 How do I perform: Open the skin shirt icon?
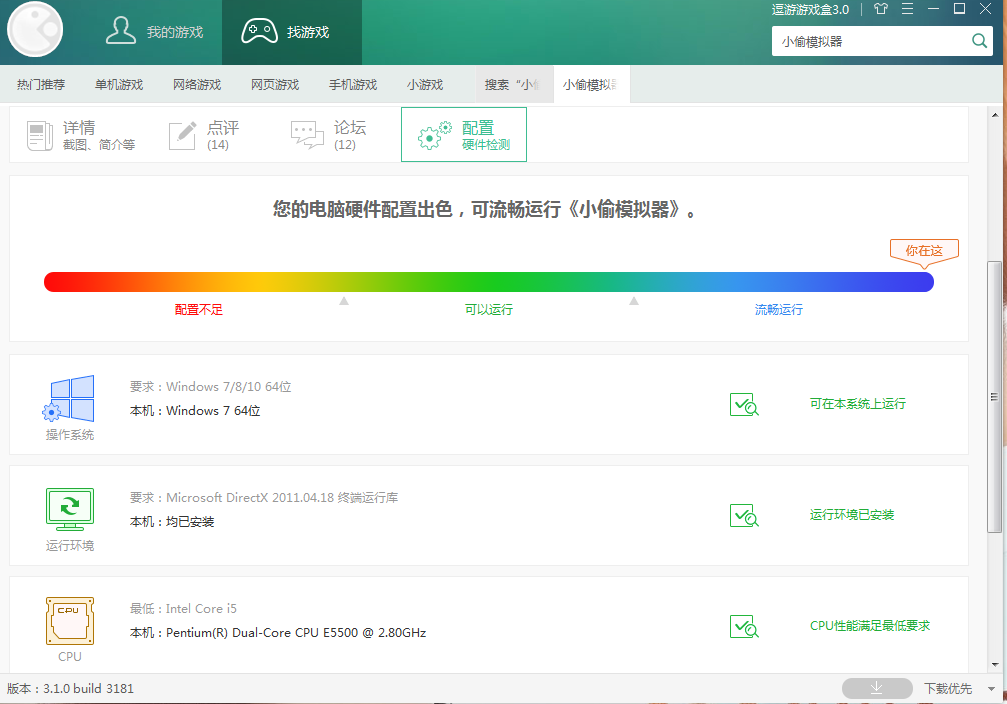point(881,9)
